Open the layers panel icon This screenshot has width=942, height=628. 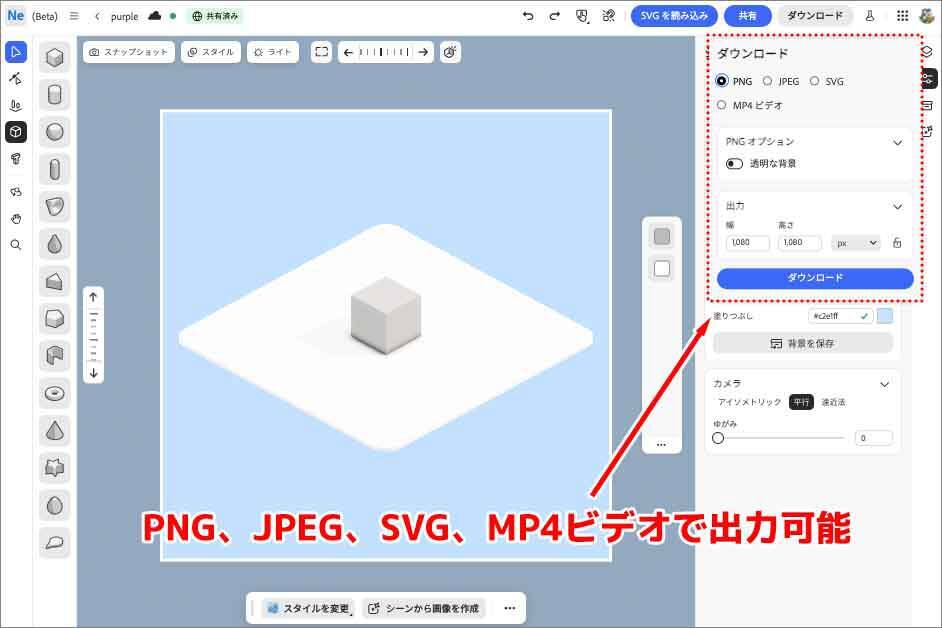click(x=927, y=50)
